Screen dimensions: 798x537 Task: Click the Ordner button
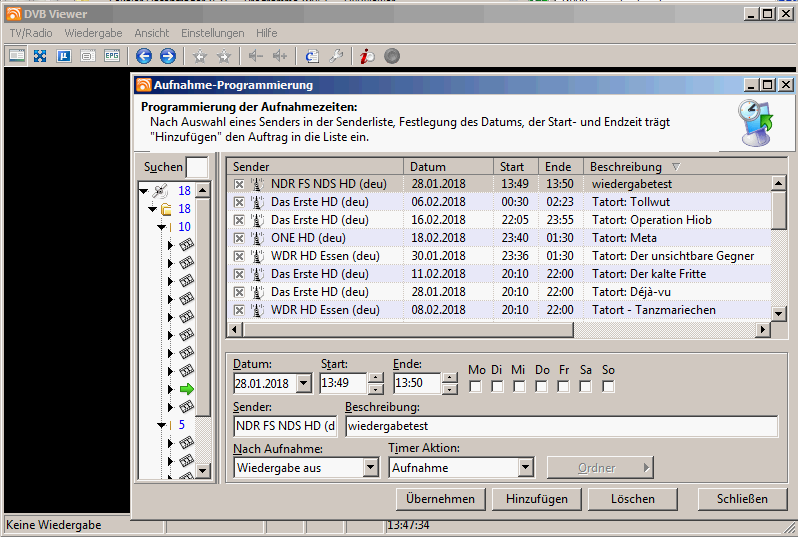coord(600,467)
